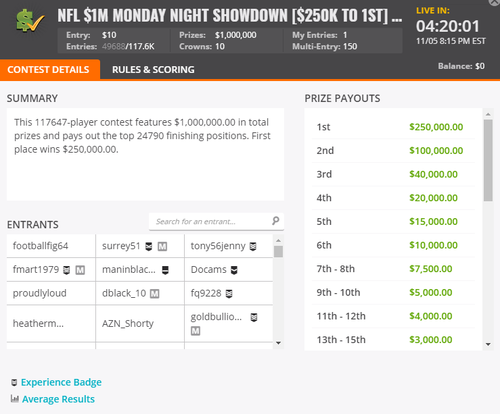Image resolution: width=500 pixels, height=414 pixels.
Task: Click the M icon under goldbullio entrant
Action: (196, 331)
